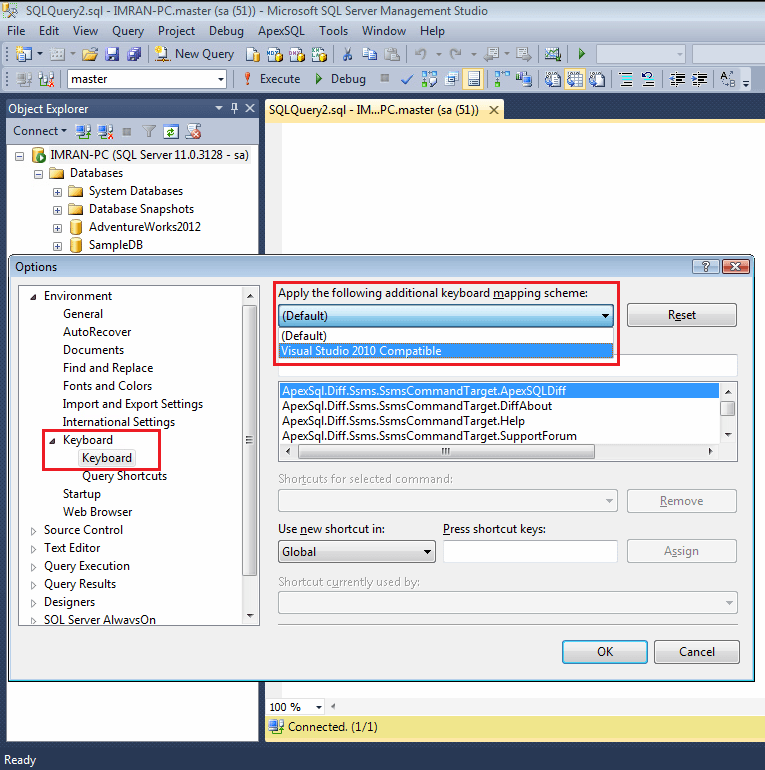The width and height of the screenshot is (765, 770).
Task: Click the Press shortcut keys input field
Action: pyautogui.click(x=530, y=551)
